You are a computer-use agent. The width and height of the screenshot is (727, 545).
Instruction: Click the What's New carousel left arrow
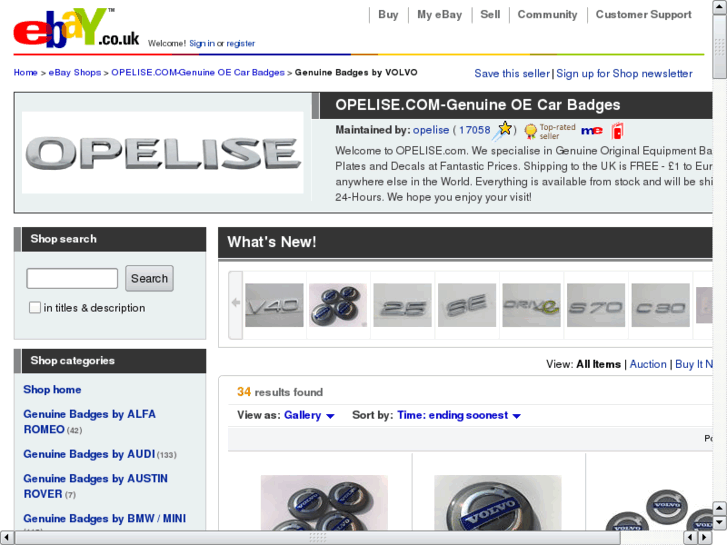pyautogui.click(x=236, y=304)
